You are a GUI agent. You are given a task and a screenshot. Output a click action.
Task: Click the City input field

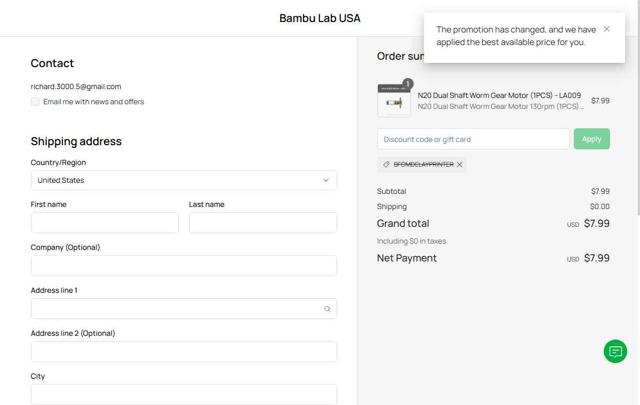[x=183, y=394]
